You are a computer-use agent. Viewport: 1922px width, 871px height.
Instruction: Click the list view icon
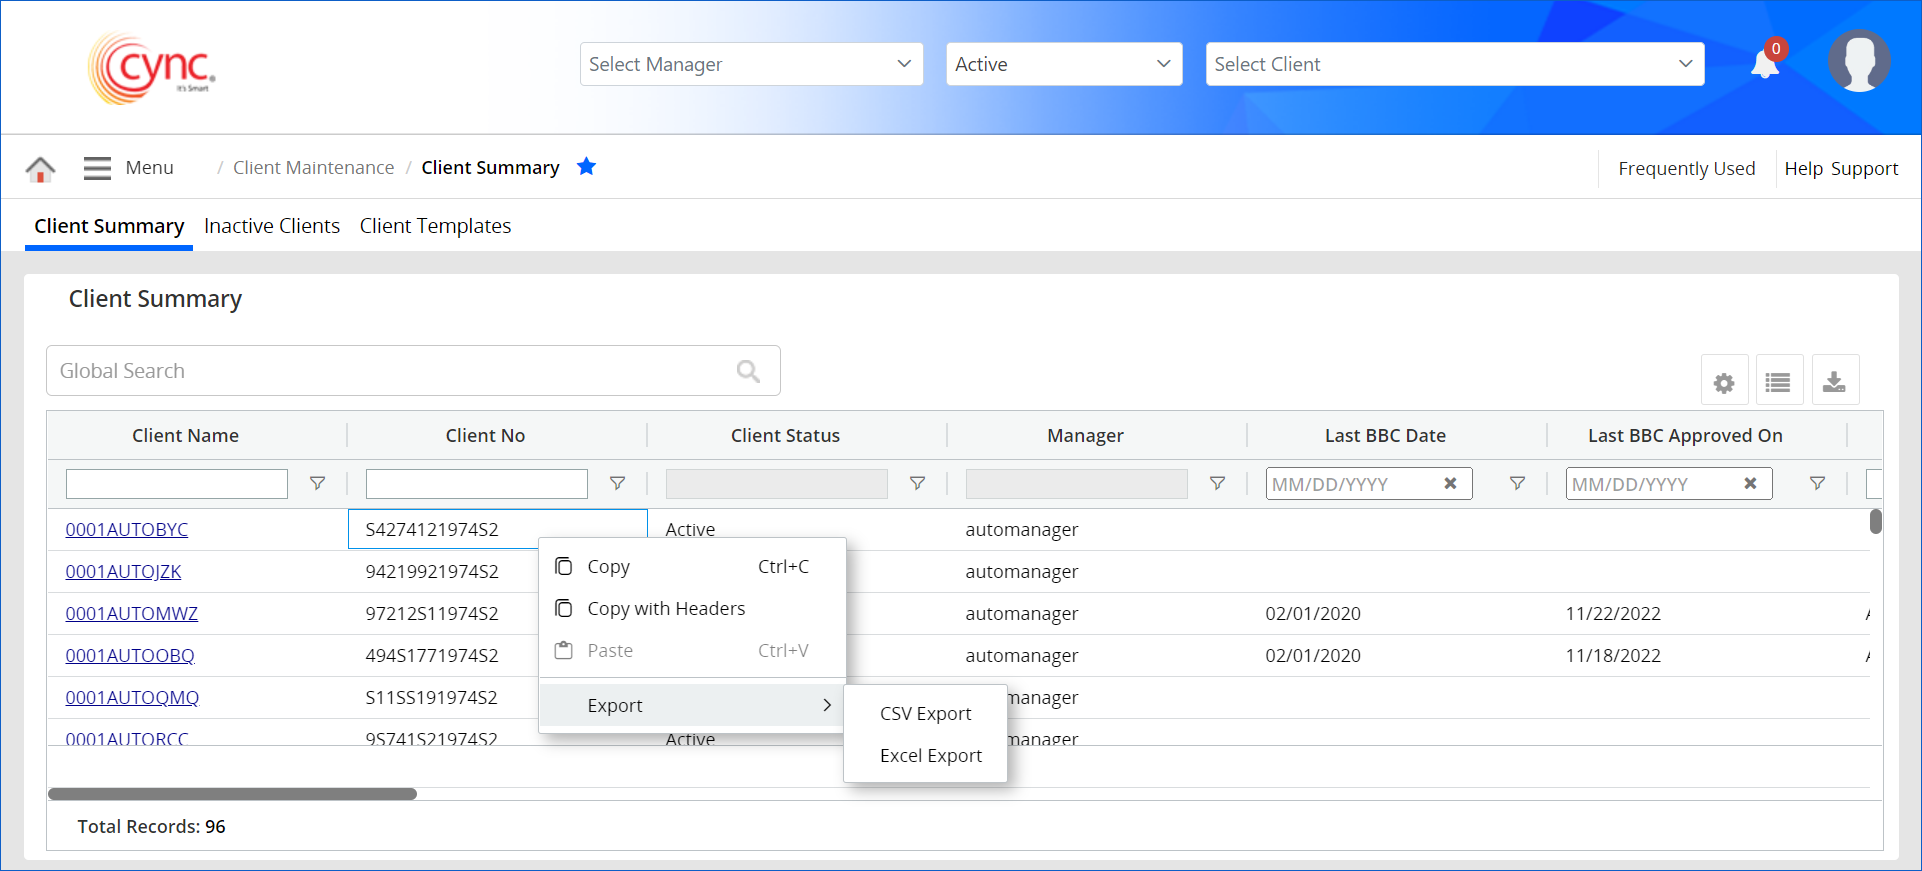[1778, 382]
